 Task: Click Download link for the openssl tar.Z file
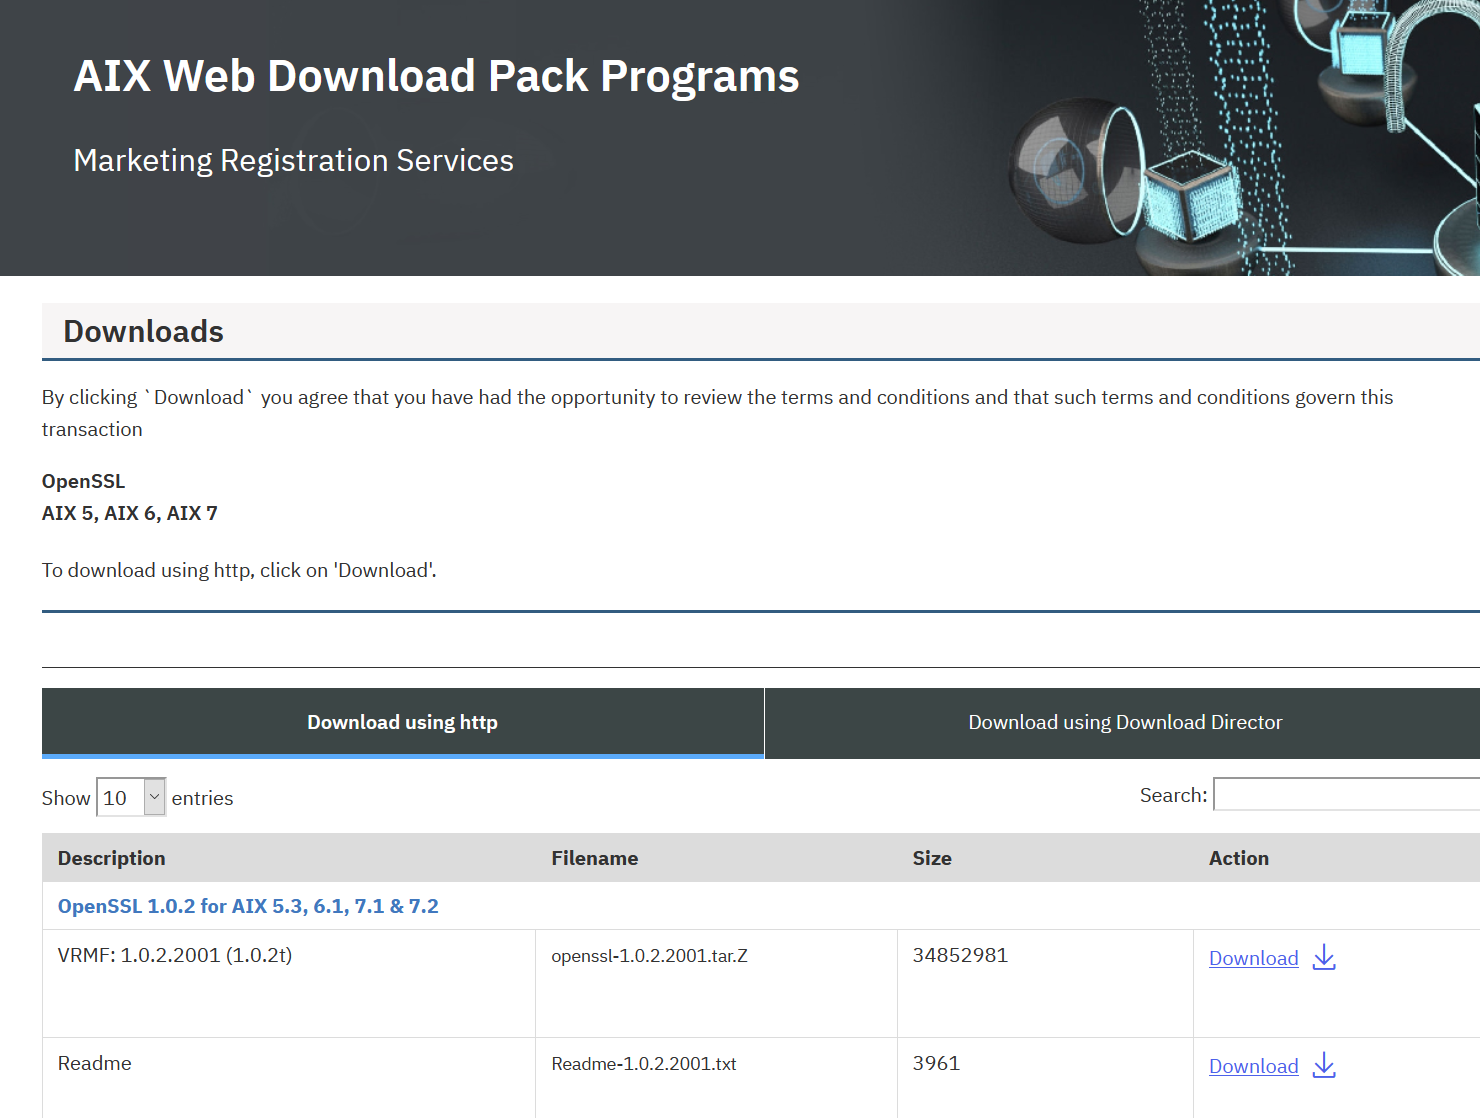pyautogui.click(x=1253, y=958)
